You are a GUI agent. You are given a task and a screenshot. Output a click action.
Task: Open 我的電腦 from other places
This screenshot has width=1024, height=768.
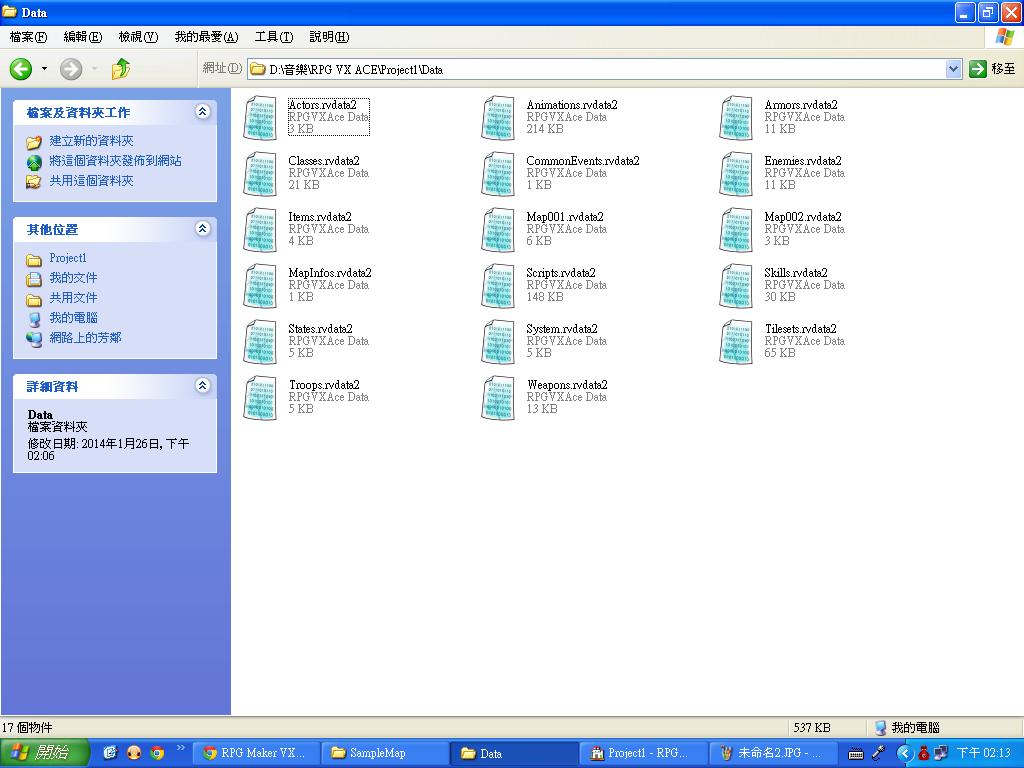(x=73, y=318)
